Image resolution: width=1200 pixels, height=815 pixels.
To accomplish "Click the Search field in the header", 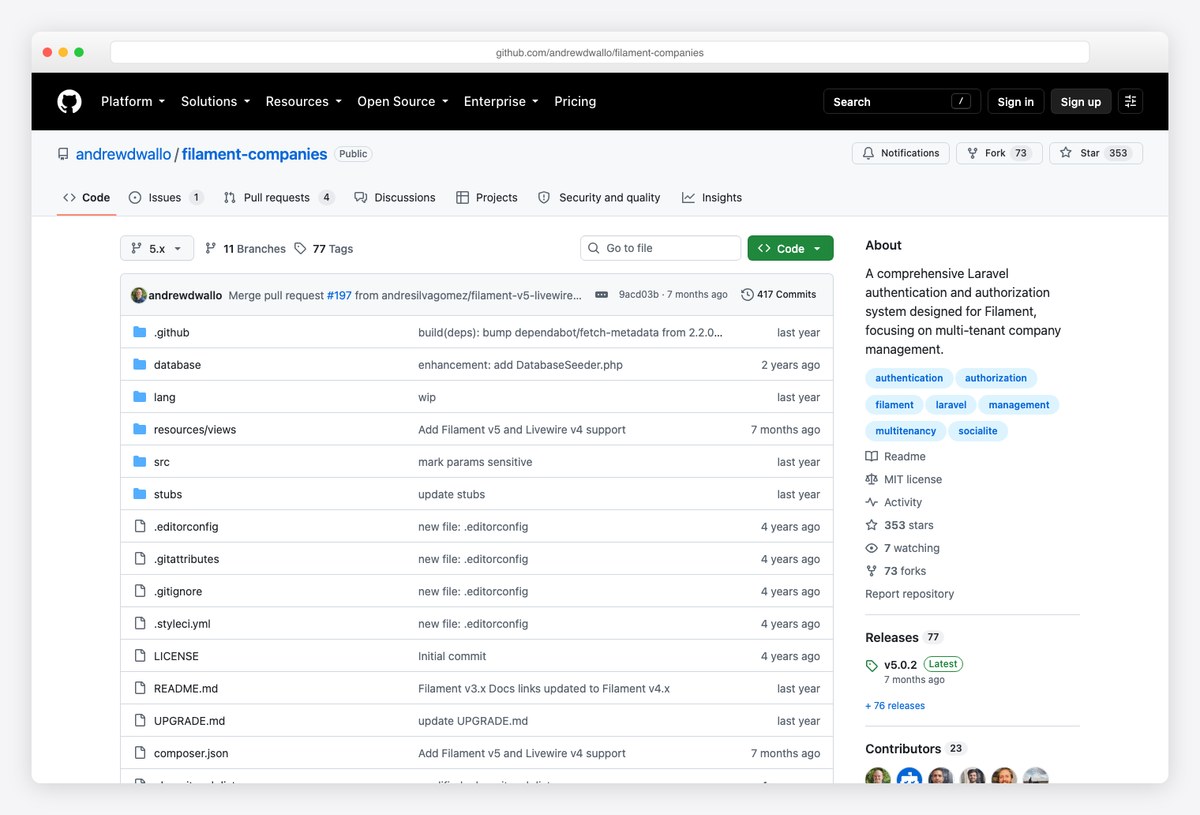I will (x=902, y=101).
